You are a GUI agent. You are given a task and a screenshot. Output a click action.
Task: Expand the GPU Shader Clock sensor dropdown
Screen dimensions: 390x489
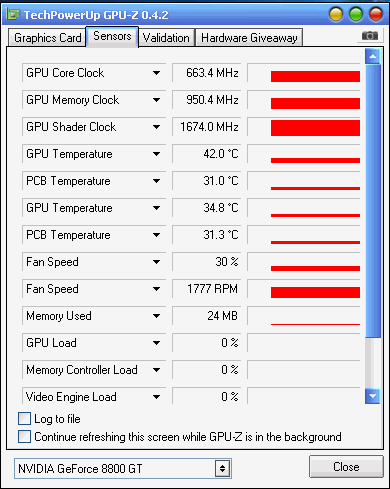point(156,127)
